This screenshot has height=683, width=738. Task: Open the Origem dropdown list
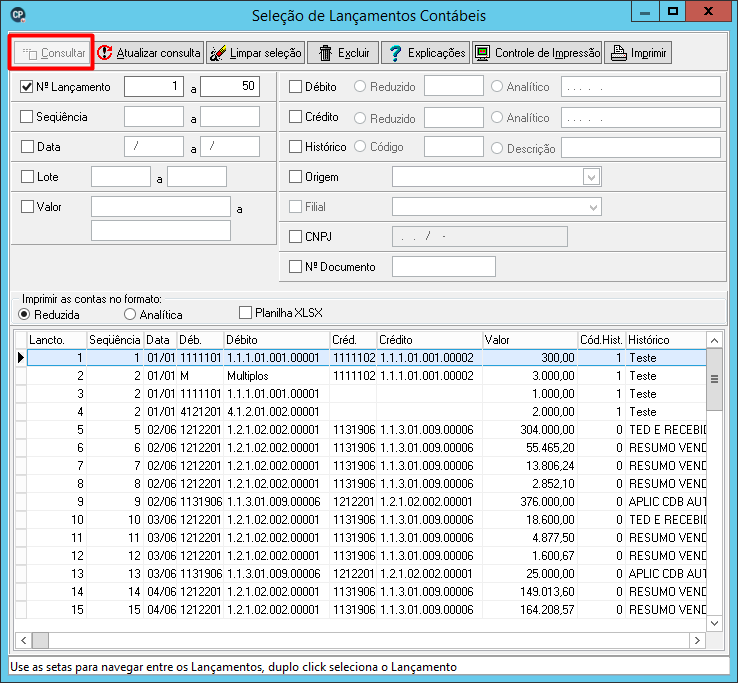pyautogui.click(x=592, y=177)
